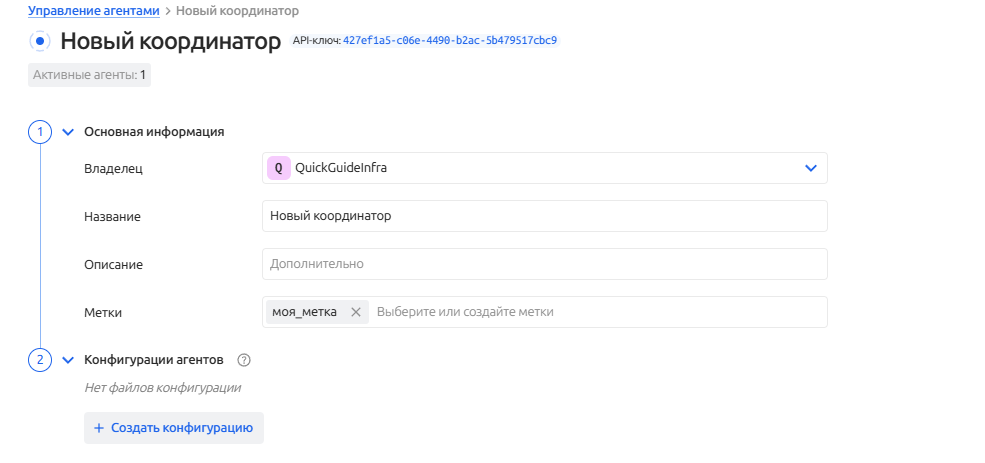Click the step 1 circle marker
Viewport: 985px width, 463px height.
(40, 131)
